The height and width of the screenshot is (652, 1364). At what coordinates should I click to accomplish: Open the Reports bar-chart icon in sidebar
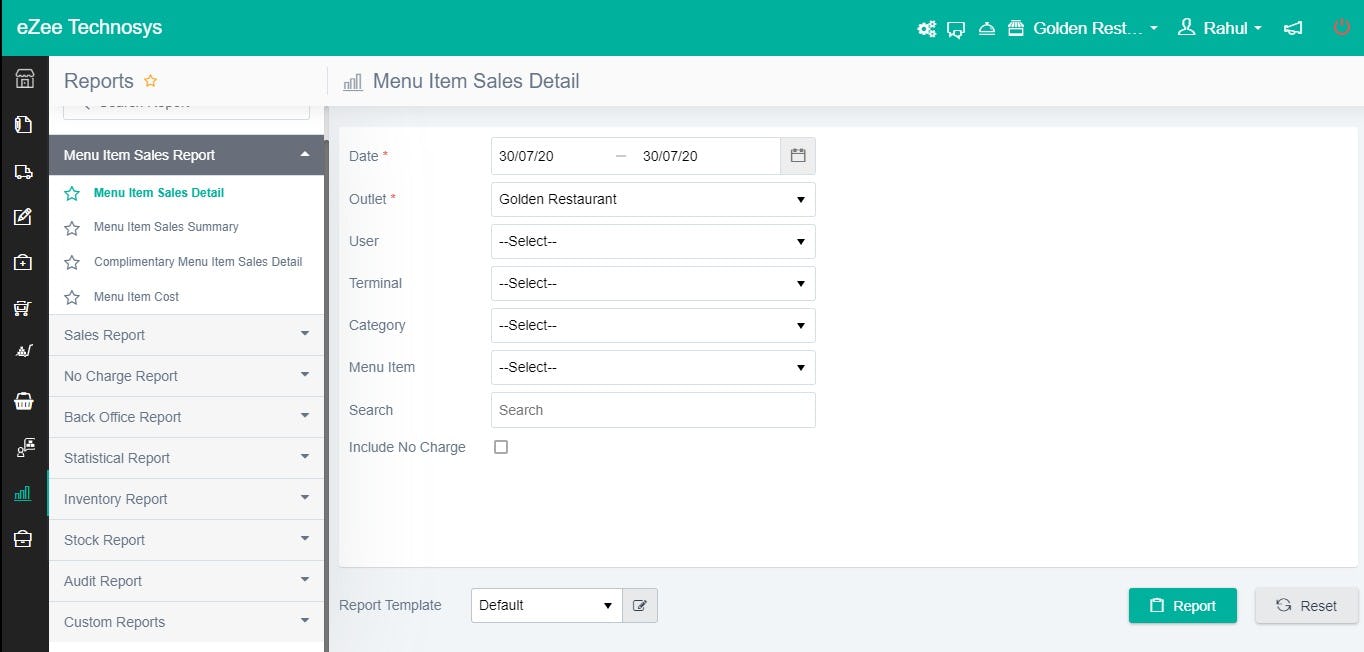pos(25,493)
